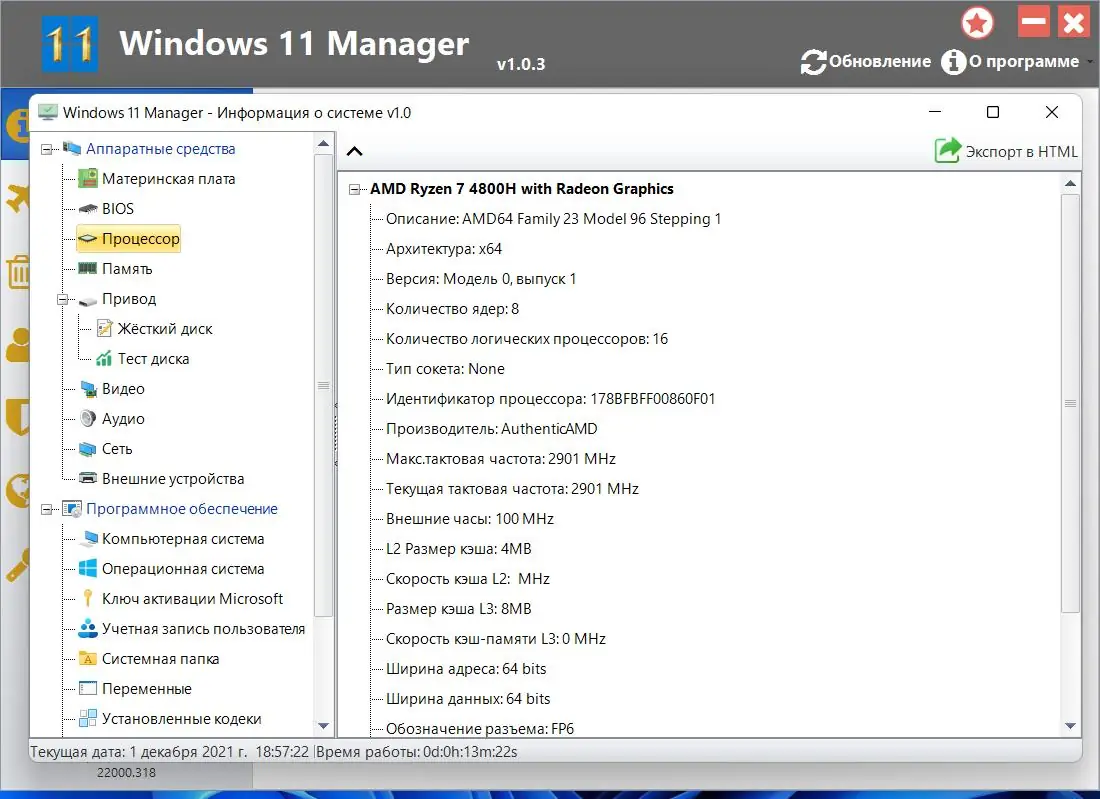
Task: Select 'L2 Размер кэша: 4MB' row
Action: [x=459, y=549]
